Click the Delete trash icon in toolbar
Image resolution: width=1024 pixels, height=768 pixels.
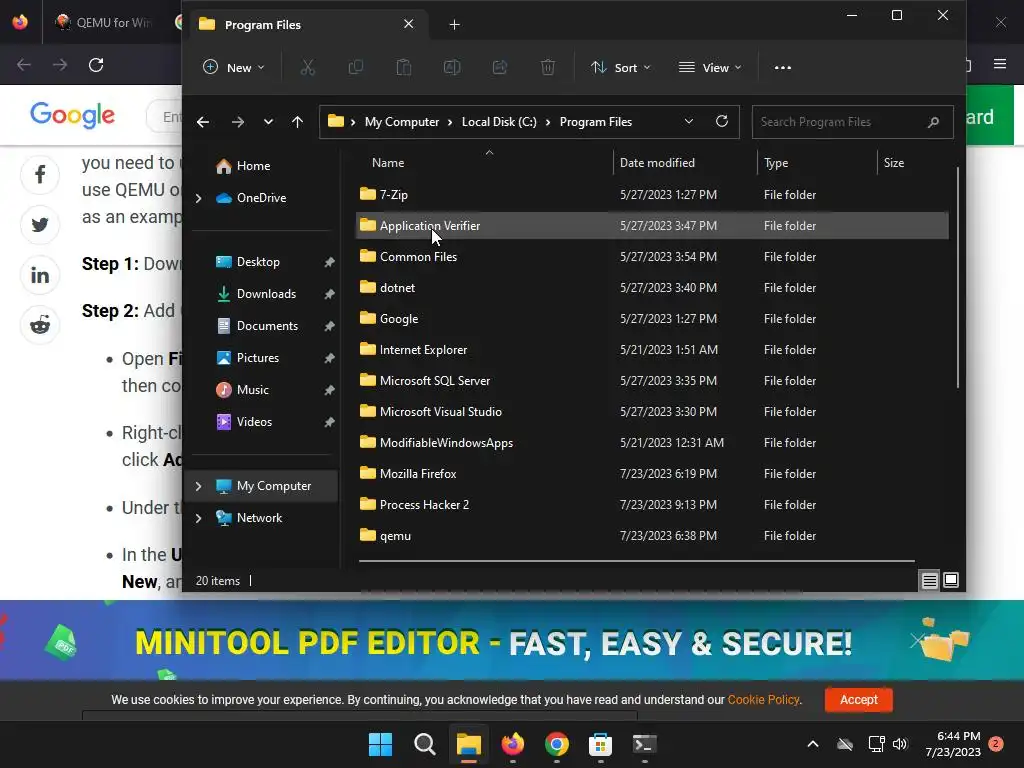point(548,67)
